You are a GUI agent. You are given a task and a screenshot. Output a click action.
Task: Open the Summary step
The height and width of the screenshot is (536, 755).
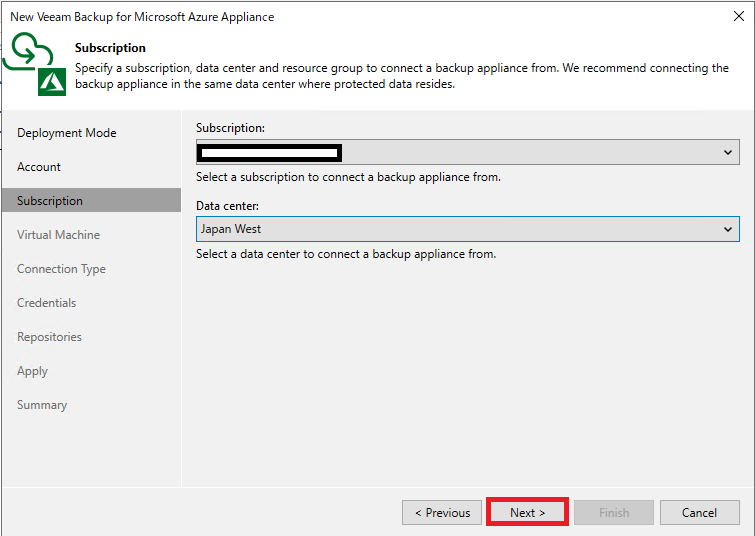42,405
